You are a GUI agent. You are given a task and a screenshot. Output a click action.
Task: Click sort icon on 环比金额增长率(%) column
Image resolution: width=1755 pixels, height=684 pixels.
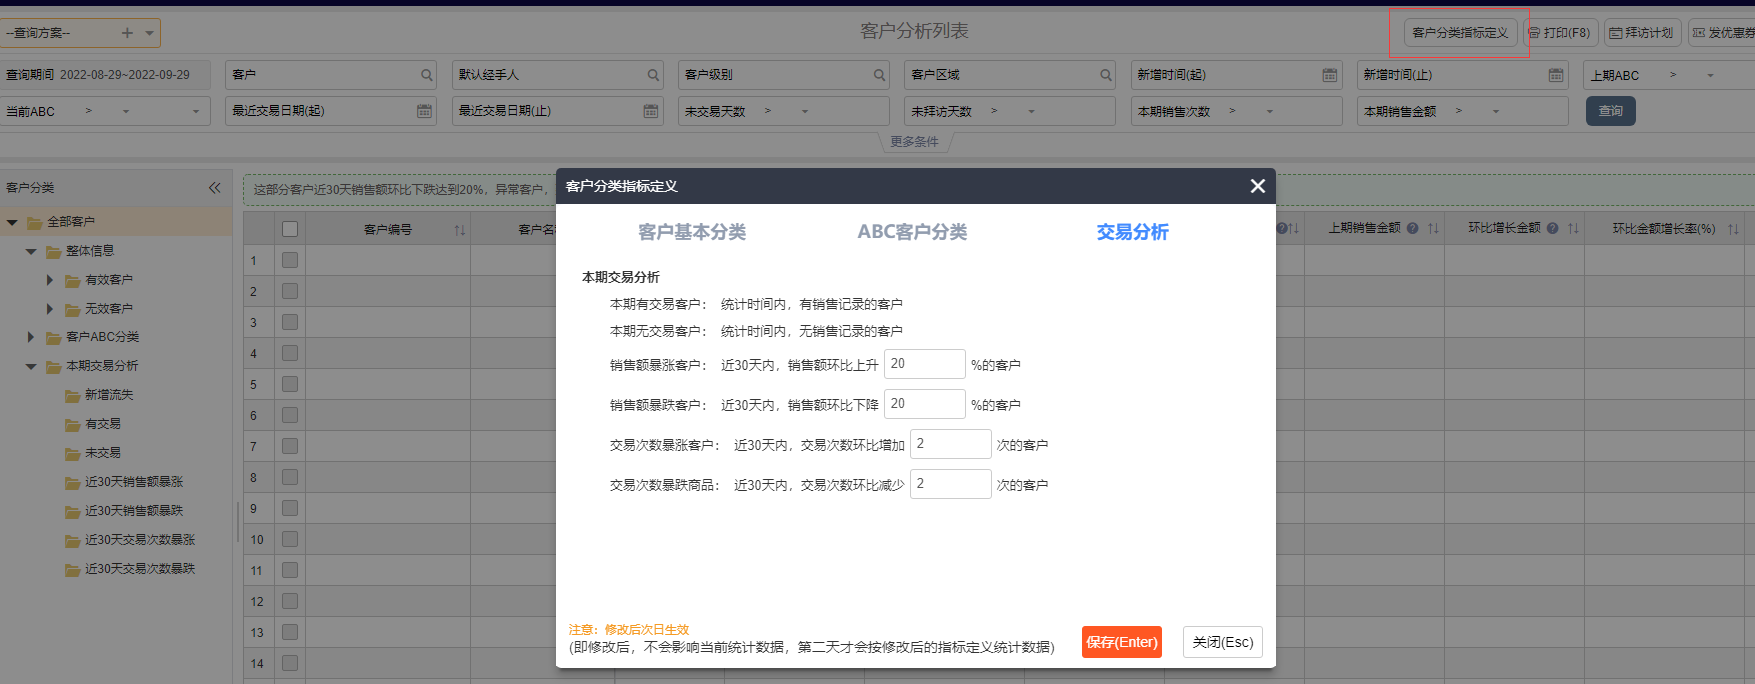(x=1733, y=229)
